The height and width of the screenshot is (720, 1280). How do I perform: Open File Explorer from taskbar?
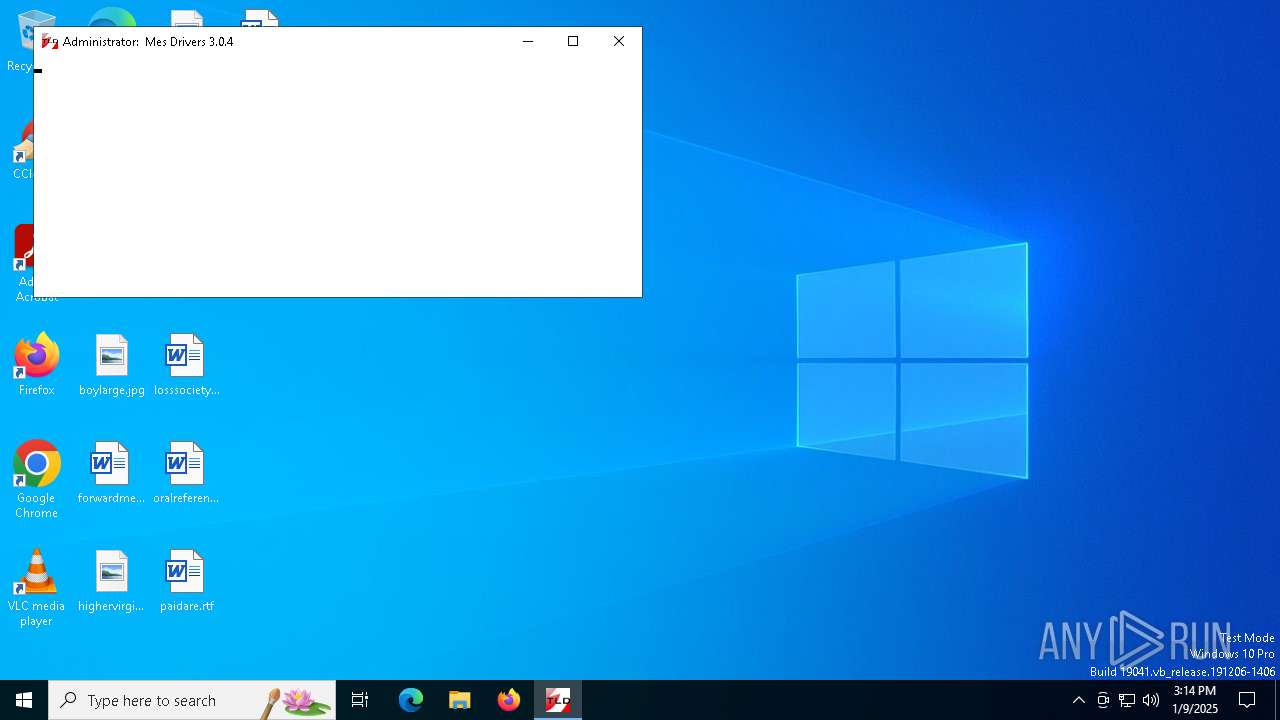(x=459, y=700)
